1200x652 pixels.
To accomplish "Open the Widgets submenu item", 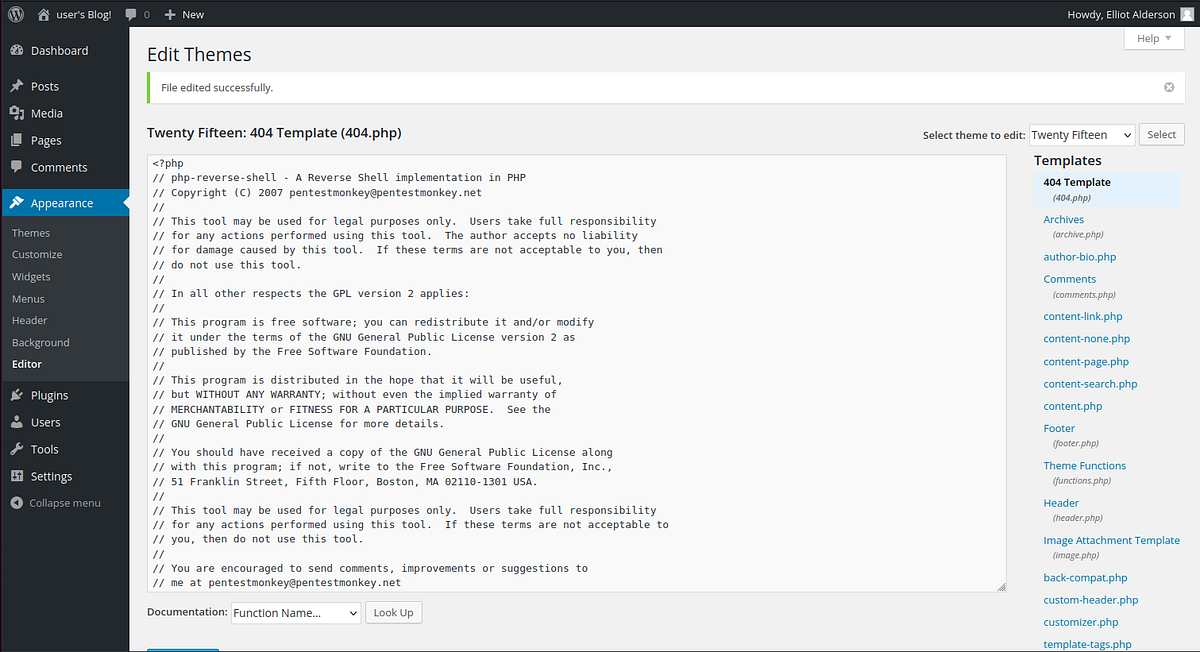I will click(31, 277).
